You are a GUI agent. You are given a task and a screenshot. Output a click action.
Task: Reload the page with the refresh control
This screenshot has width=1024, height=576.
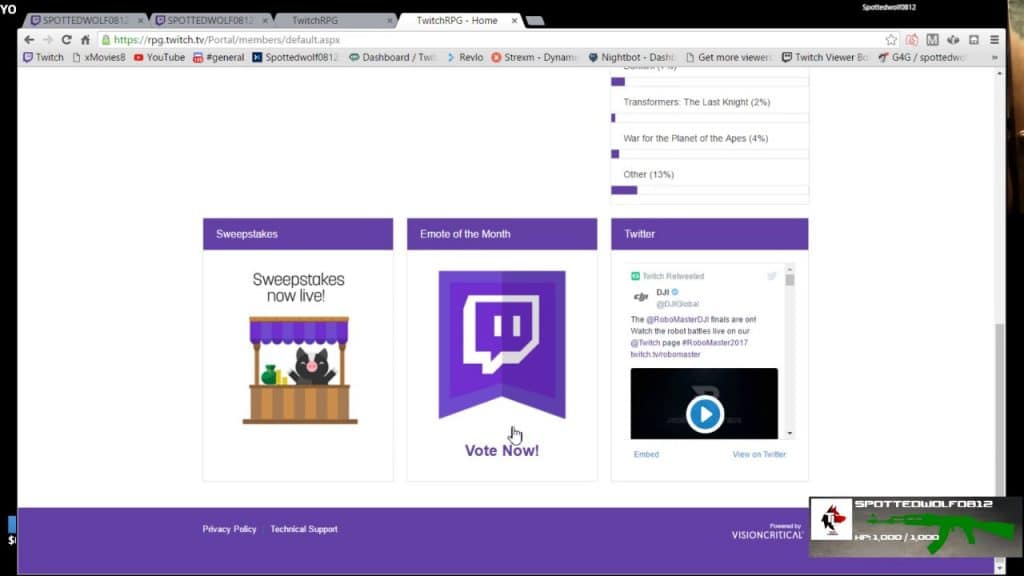click(66, 40)
